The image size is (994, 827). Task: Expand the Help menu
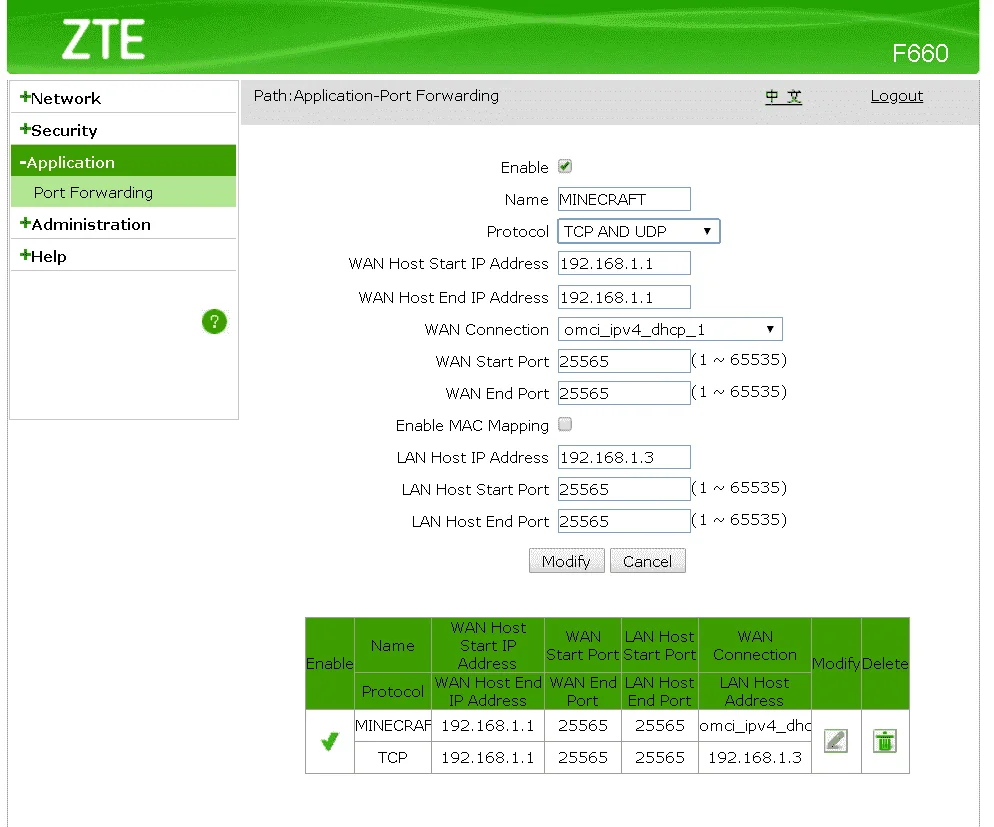coord(43,257)
